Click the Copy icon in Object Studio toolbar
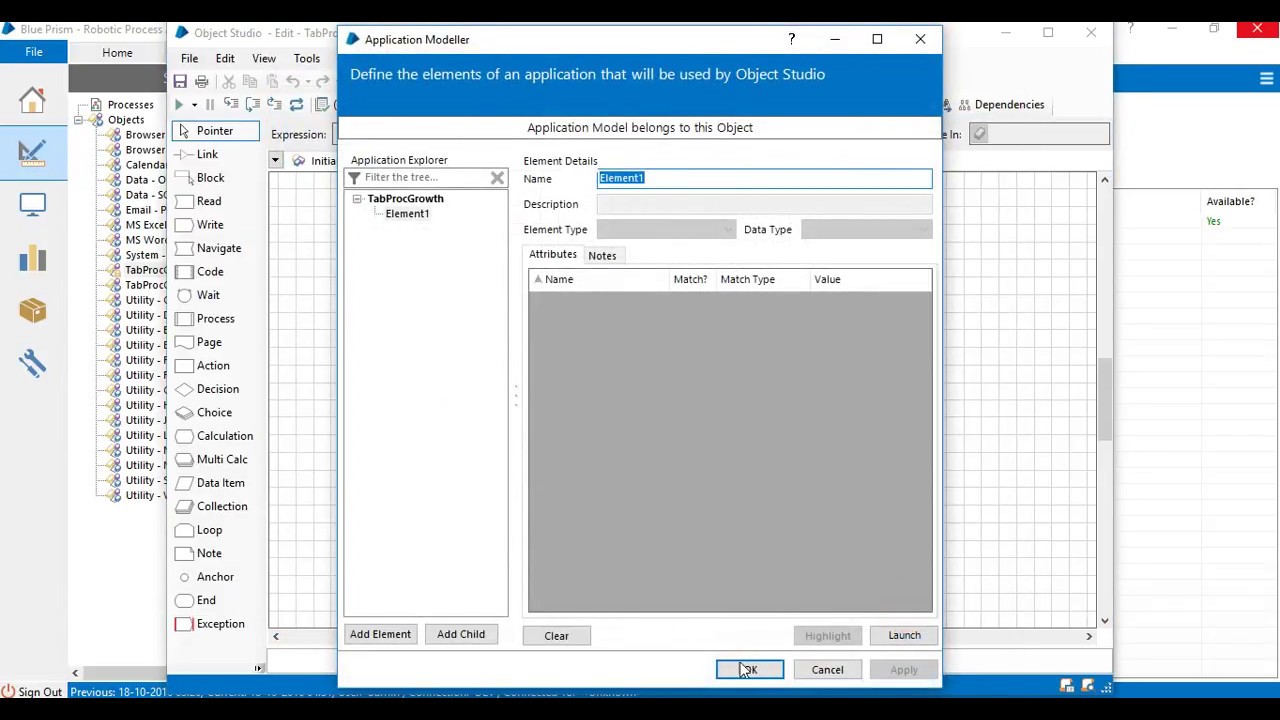The height and width of the screenshot is (720, 1280). click(250, 81)
